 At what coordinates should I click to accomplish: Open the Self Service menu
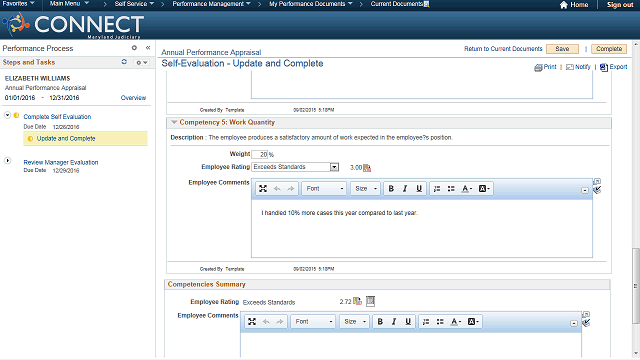pyautogui.click(x=134, y=4)
